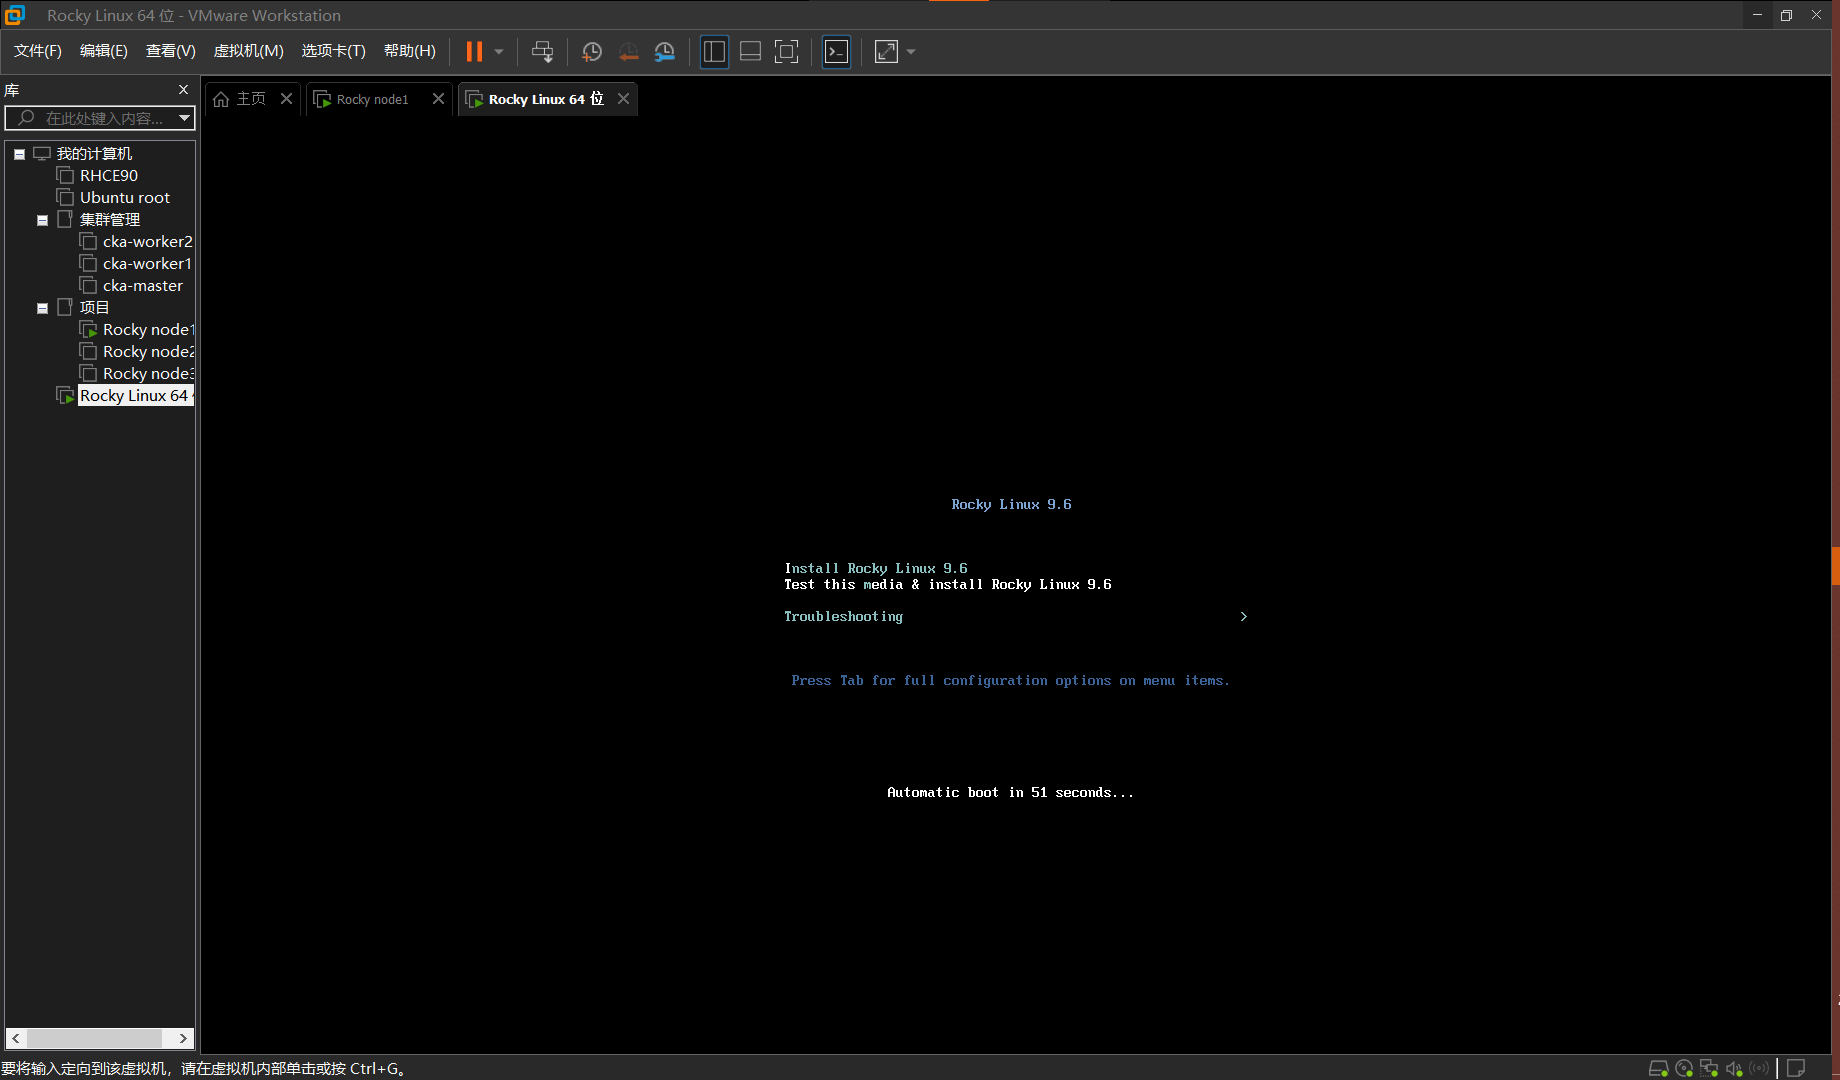The width and height of the screenshot is (1840, 1080).
Task: Take a snapshot with the clock-plus icon
Action: pyautogui.click(x=591, y=52)
